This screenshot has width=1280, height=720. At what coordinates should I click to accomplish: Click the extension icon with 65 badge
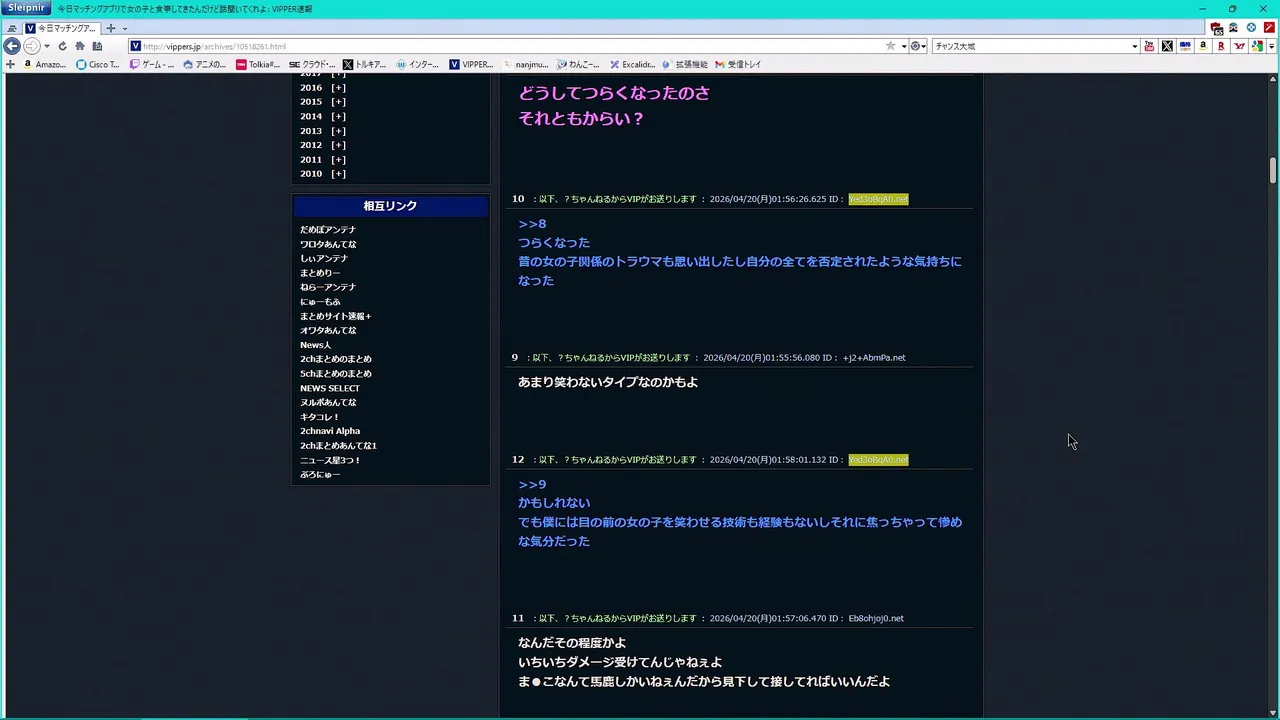coord(1216,28)
